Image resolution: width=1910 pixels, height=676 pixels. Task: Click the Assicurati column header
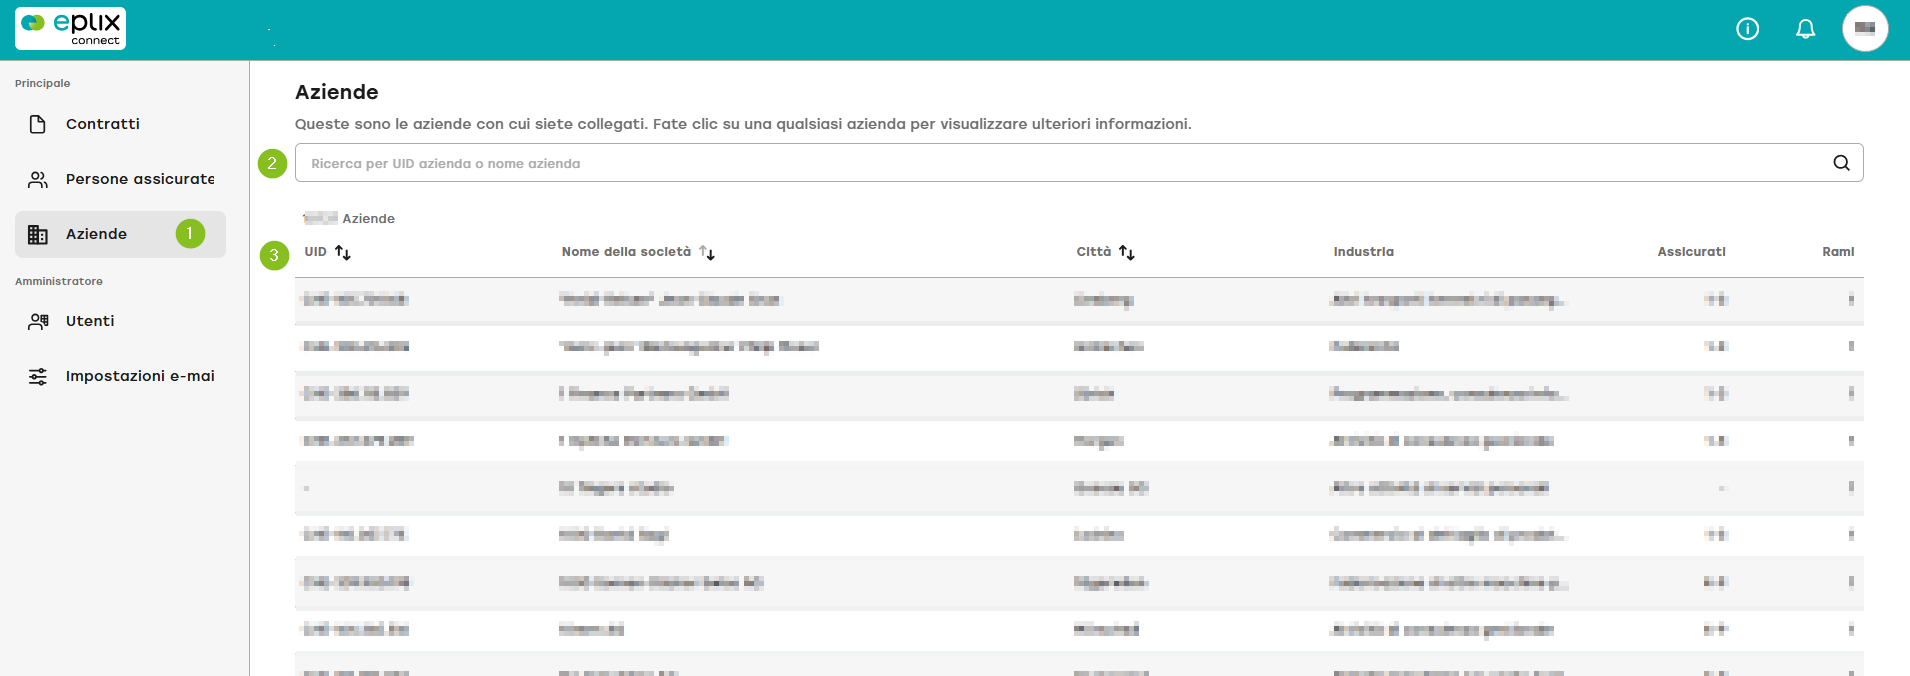click(x=1691, y=252)
